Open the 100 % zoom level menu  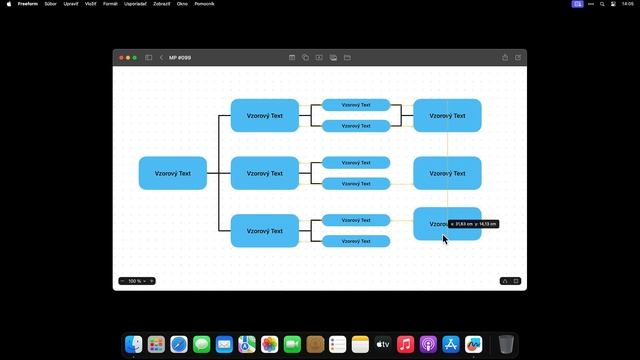137,281
